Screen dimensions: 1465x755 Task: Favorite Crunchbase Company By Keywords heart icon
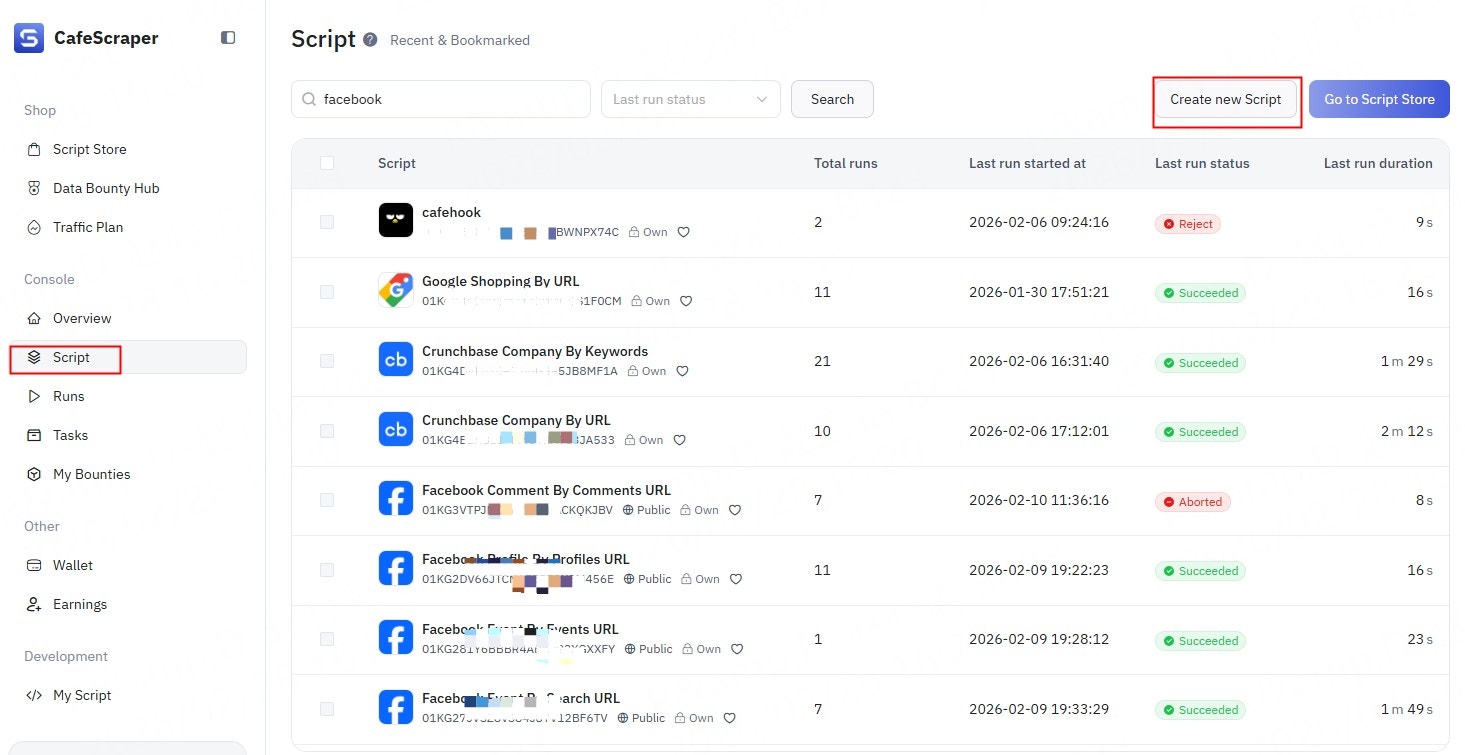[x=682, y=371]
